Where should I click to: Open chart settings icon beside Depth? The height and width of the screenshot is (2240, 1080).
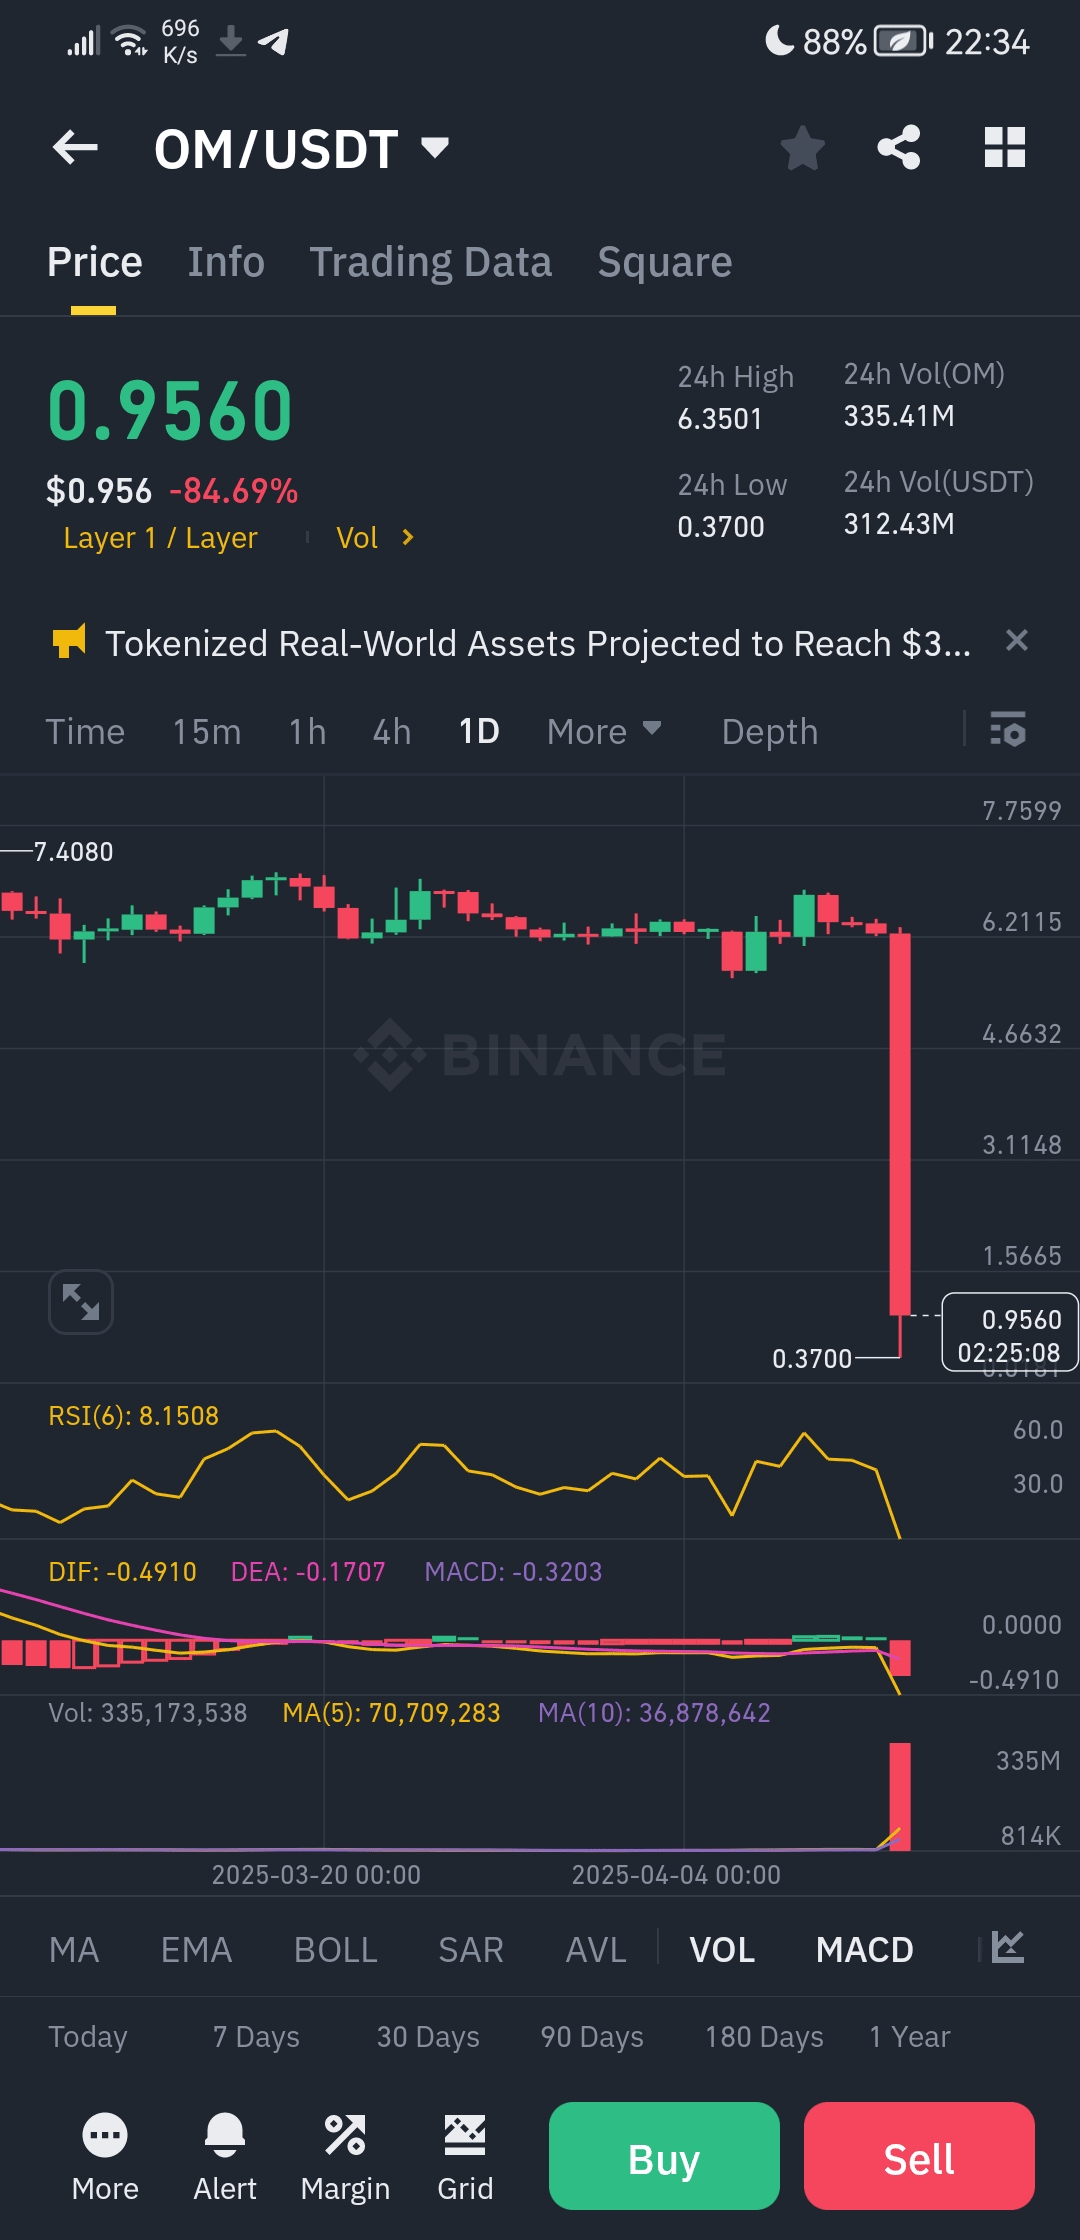[x=1008, y=730]
